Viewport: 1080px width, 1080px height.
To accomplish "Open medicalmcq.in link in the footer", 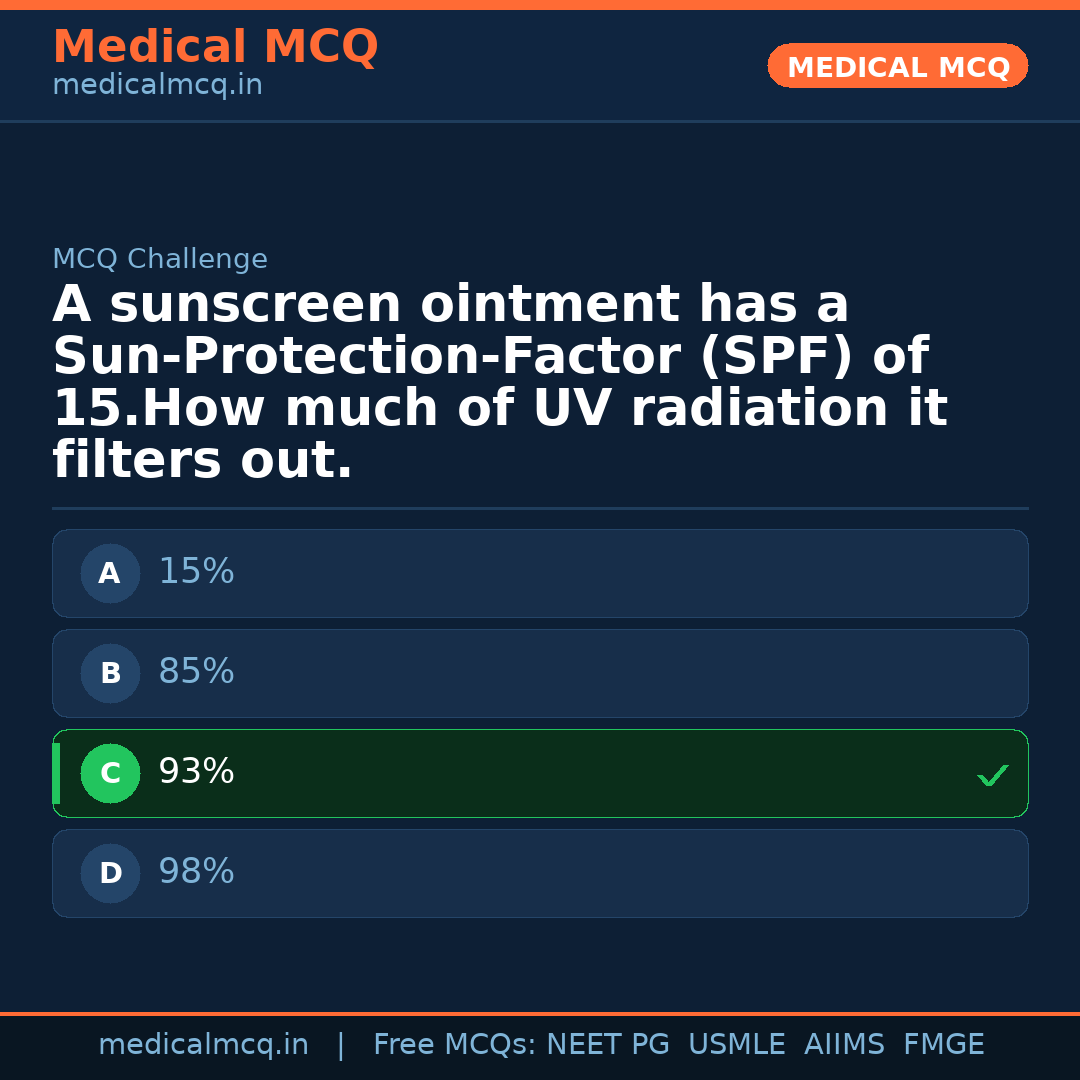I will [x=203, y=1045].
